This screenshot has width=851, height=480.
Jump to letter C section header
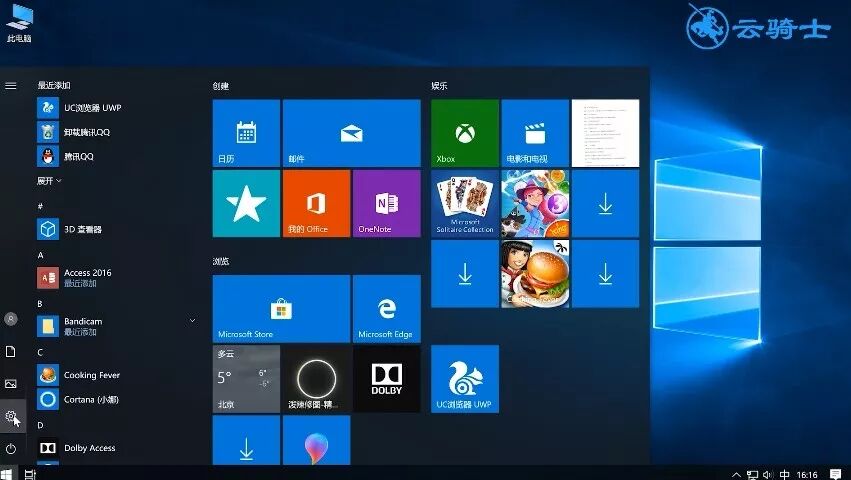click(x=40, y=352)
